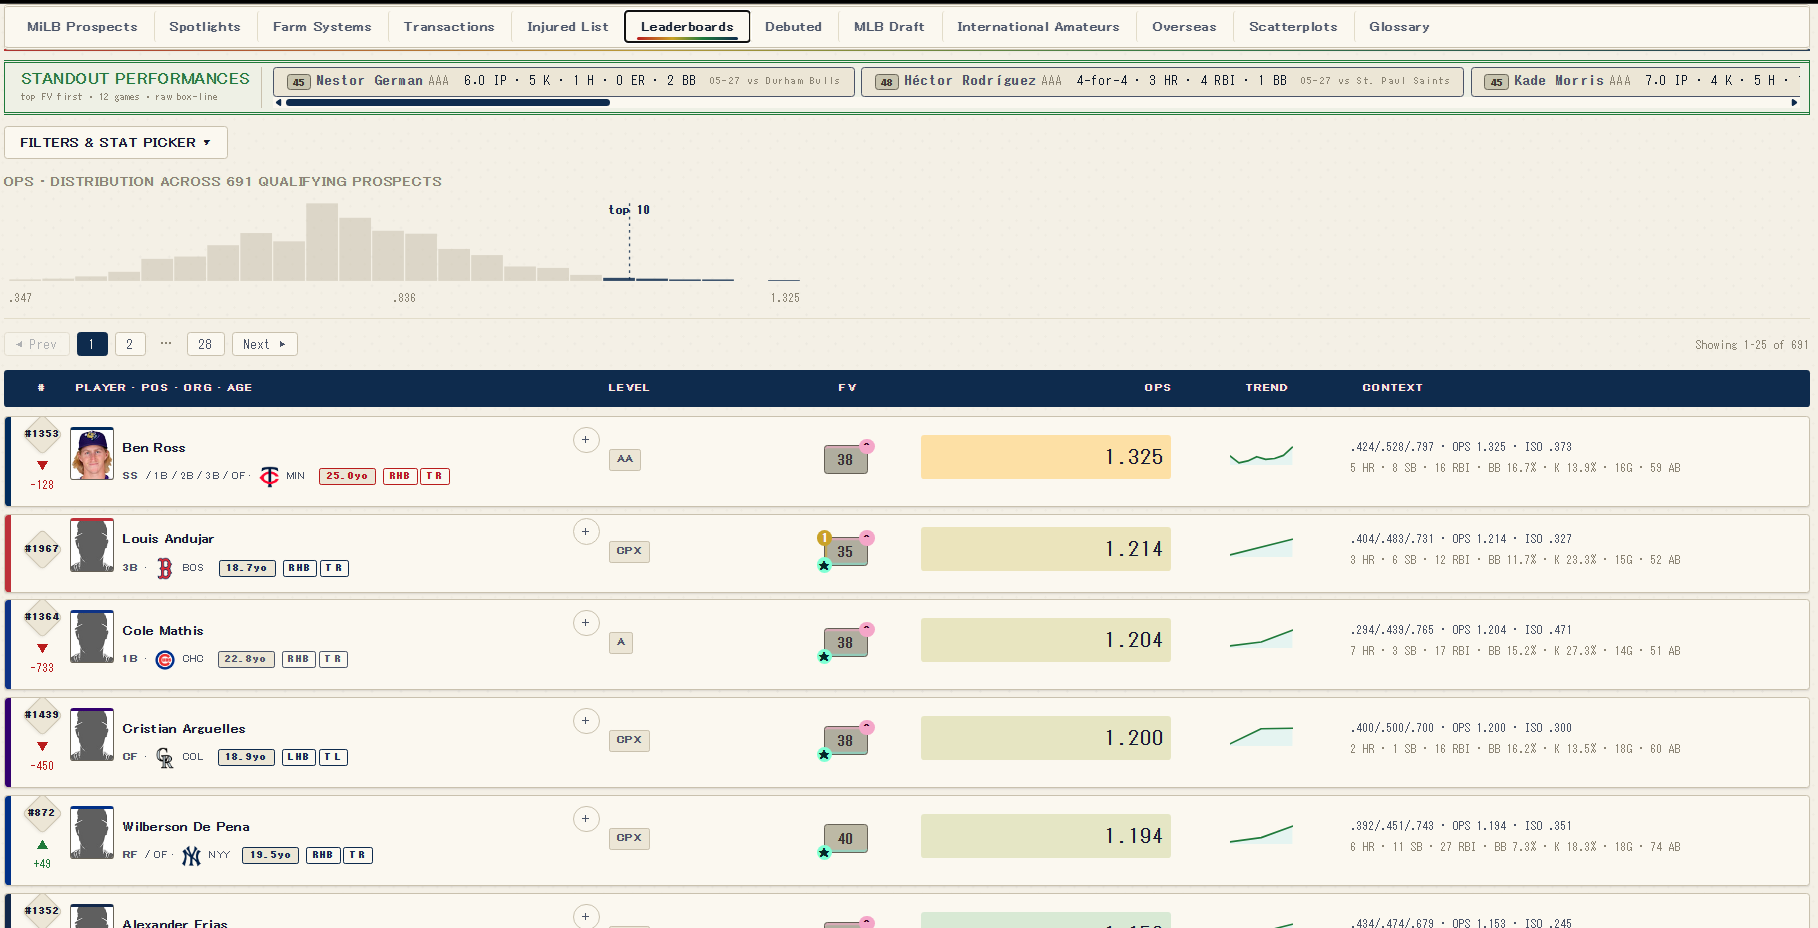
Task: Expand Ben Ross's row with the plus button
Action: pyautogui.click(x=586, y=440)
